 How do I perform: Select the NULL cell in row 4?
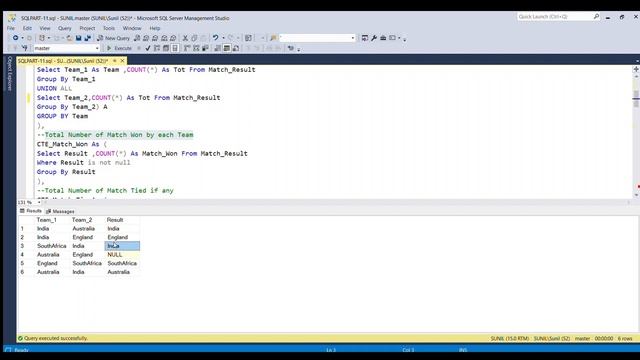(122, 254)
